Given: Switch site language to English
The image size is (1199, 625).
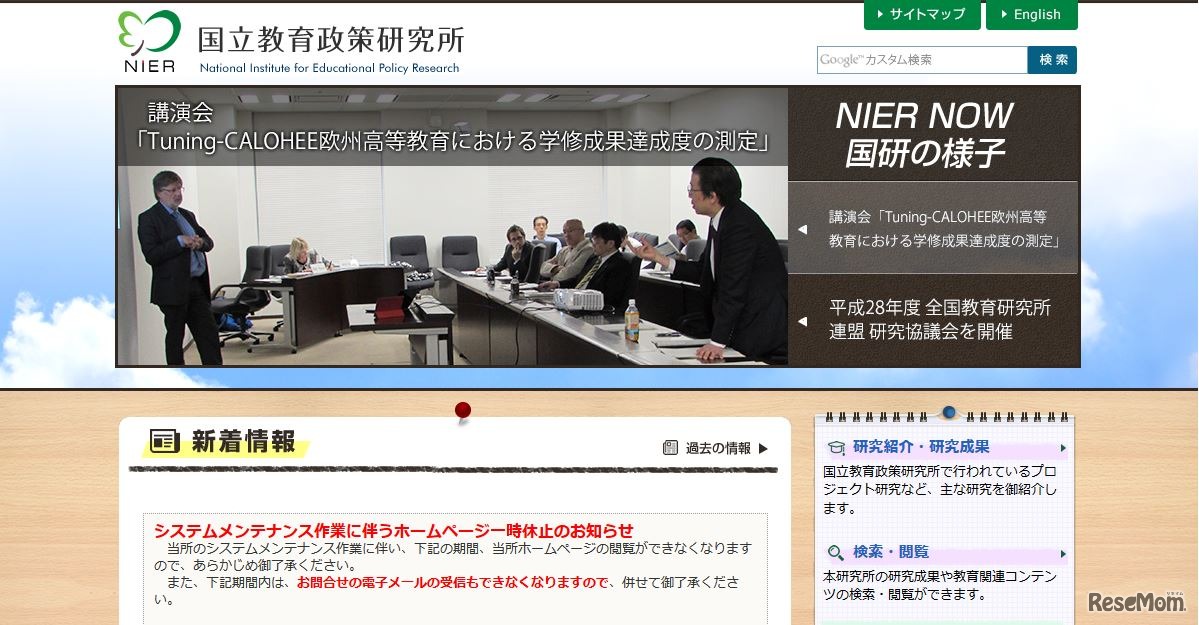Looking at the screenshot, I should click(1031, 15).
